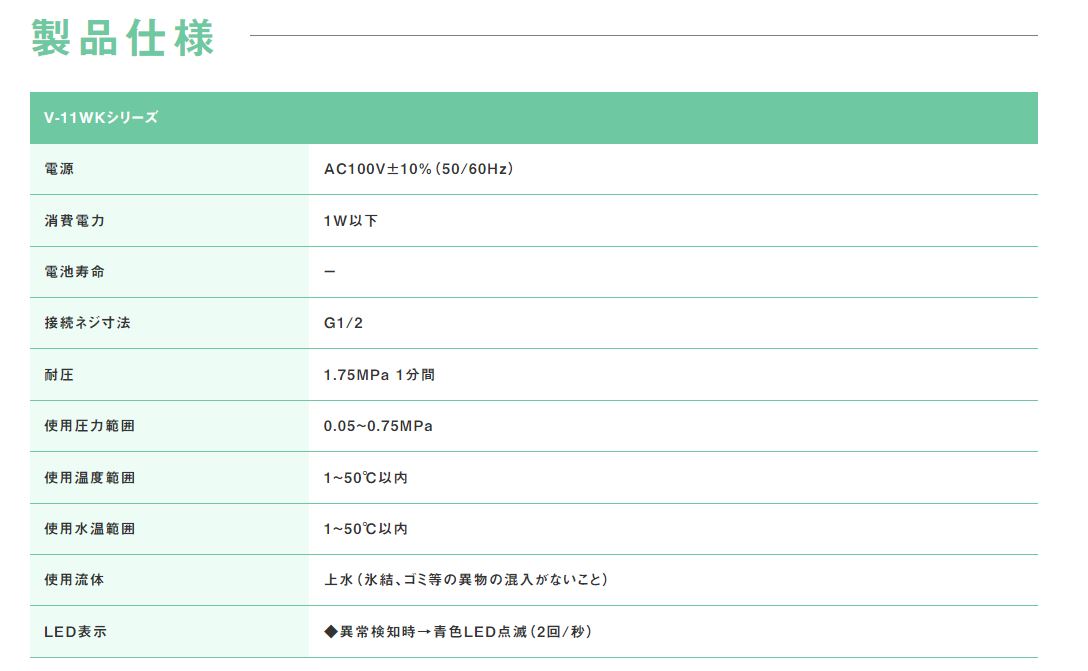
Task: Click the 使用圧力範囲 row label
Action: pos(90,426)
